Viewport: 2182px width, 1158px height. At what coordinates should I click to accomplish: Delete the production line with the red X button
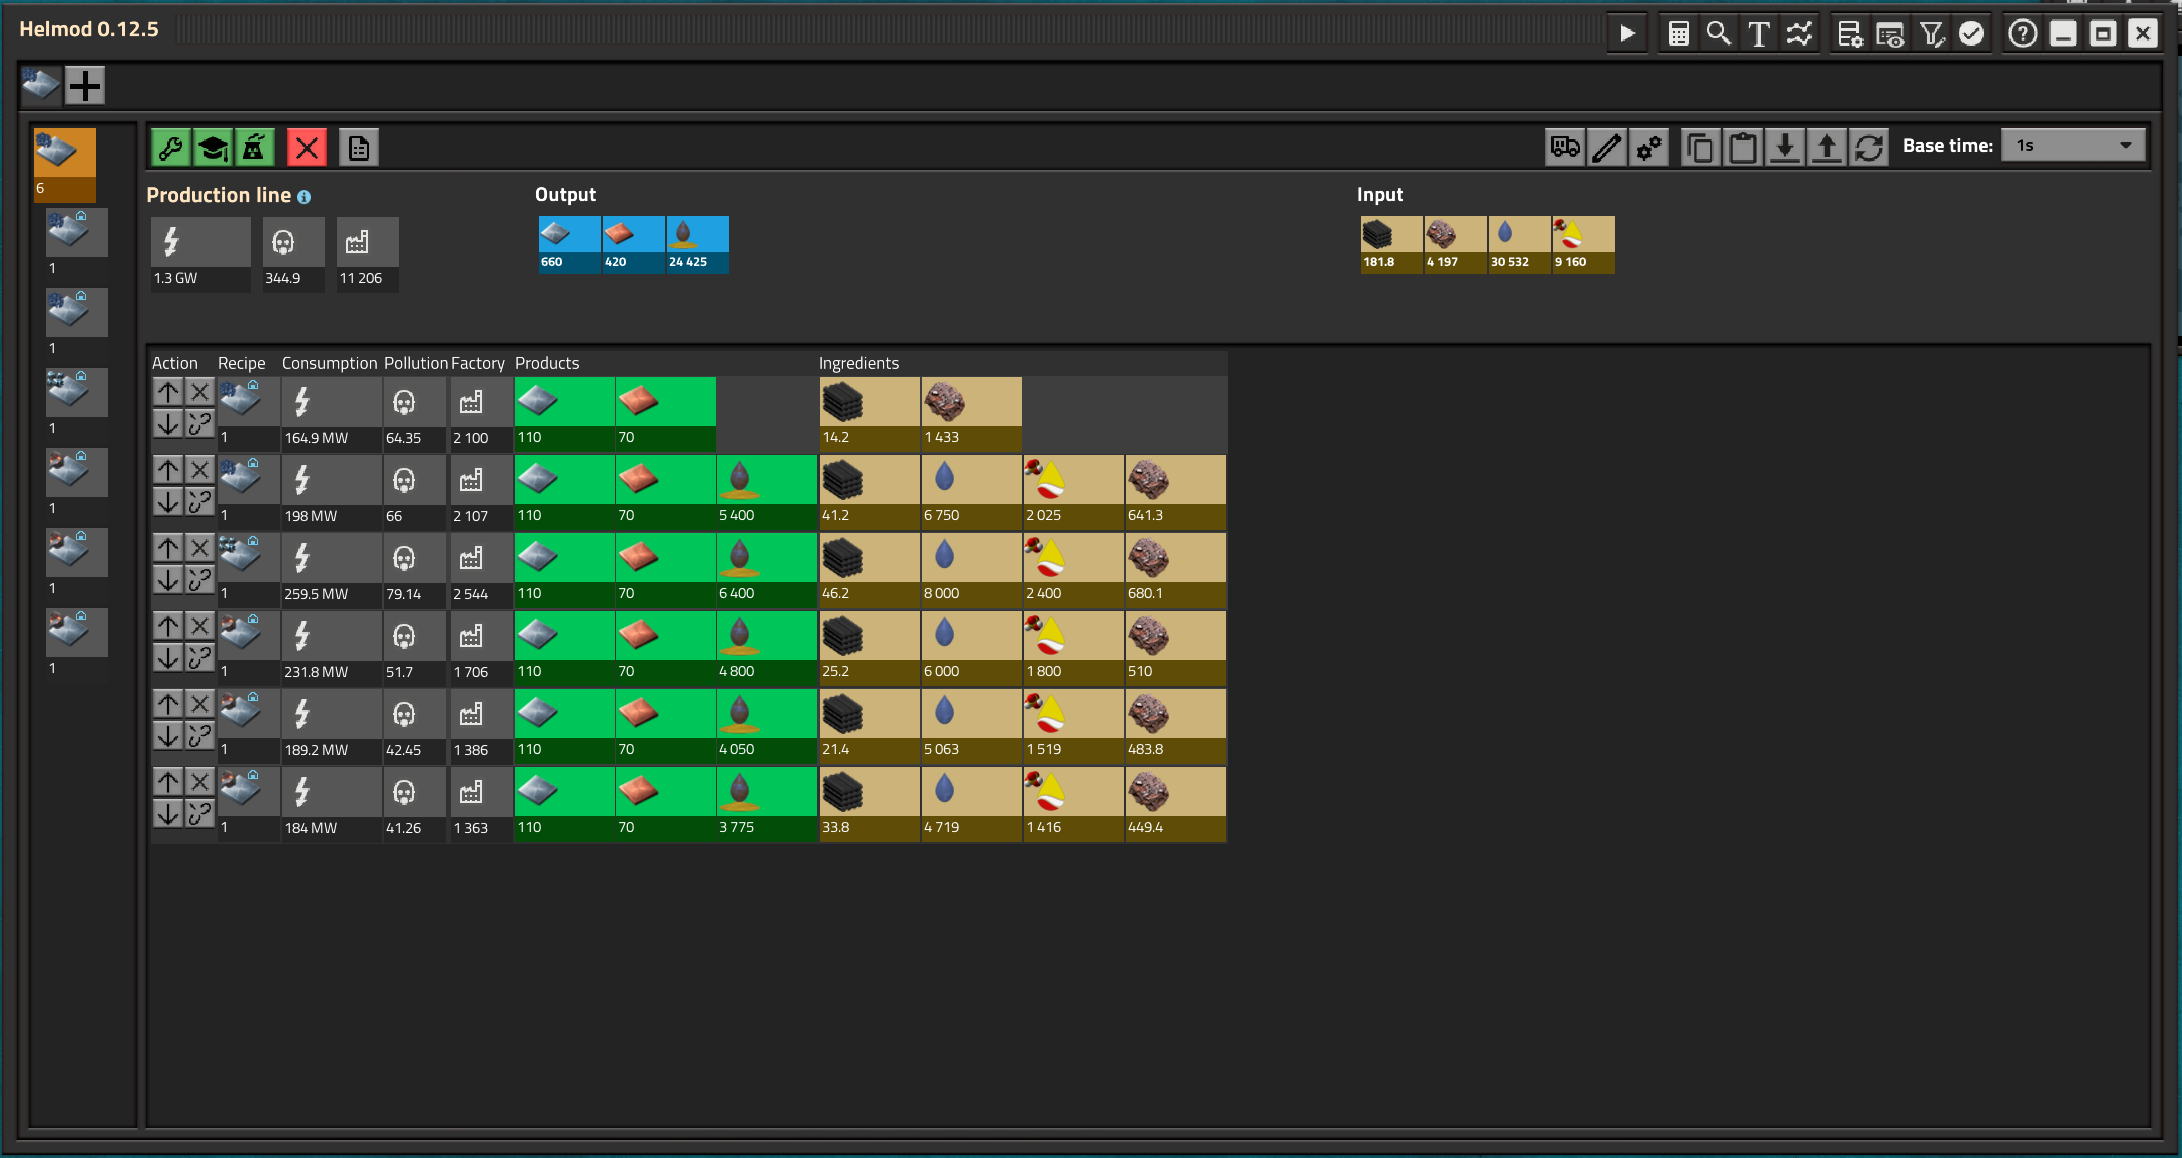click(306, 147)
